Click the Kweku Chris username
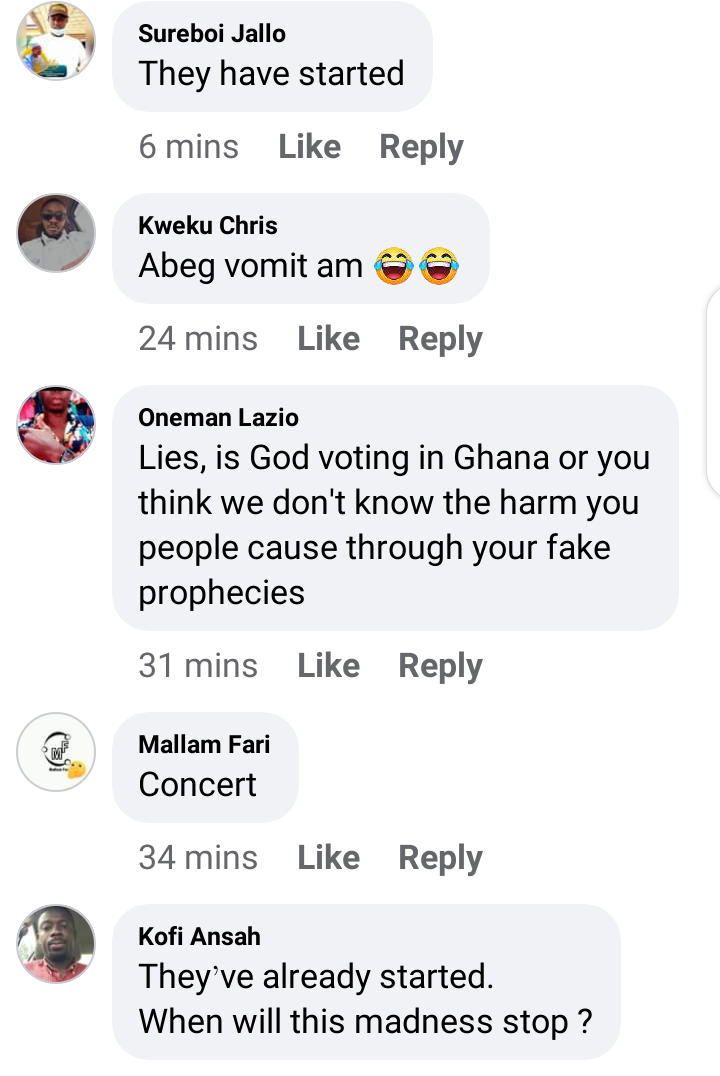Screen dimensions: 720x1076 coord(208,225)
